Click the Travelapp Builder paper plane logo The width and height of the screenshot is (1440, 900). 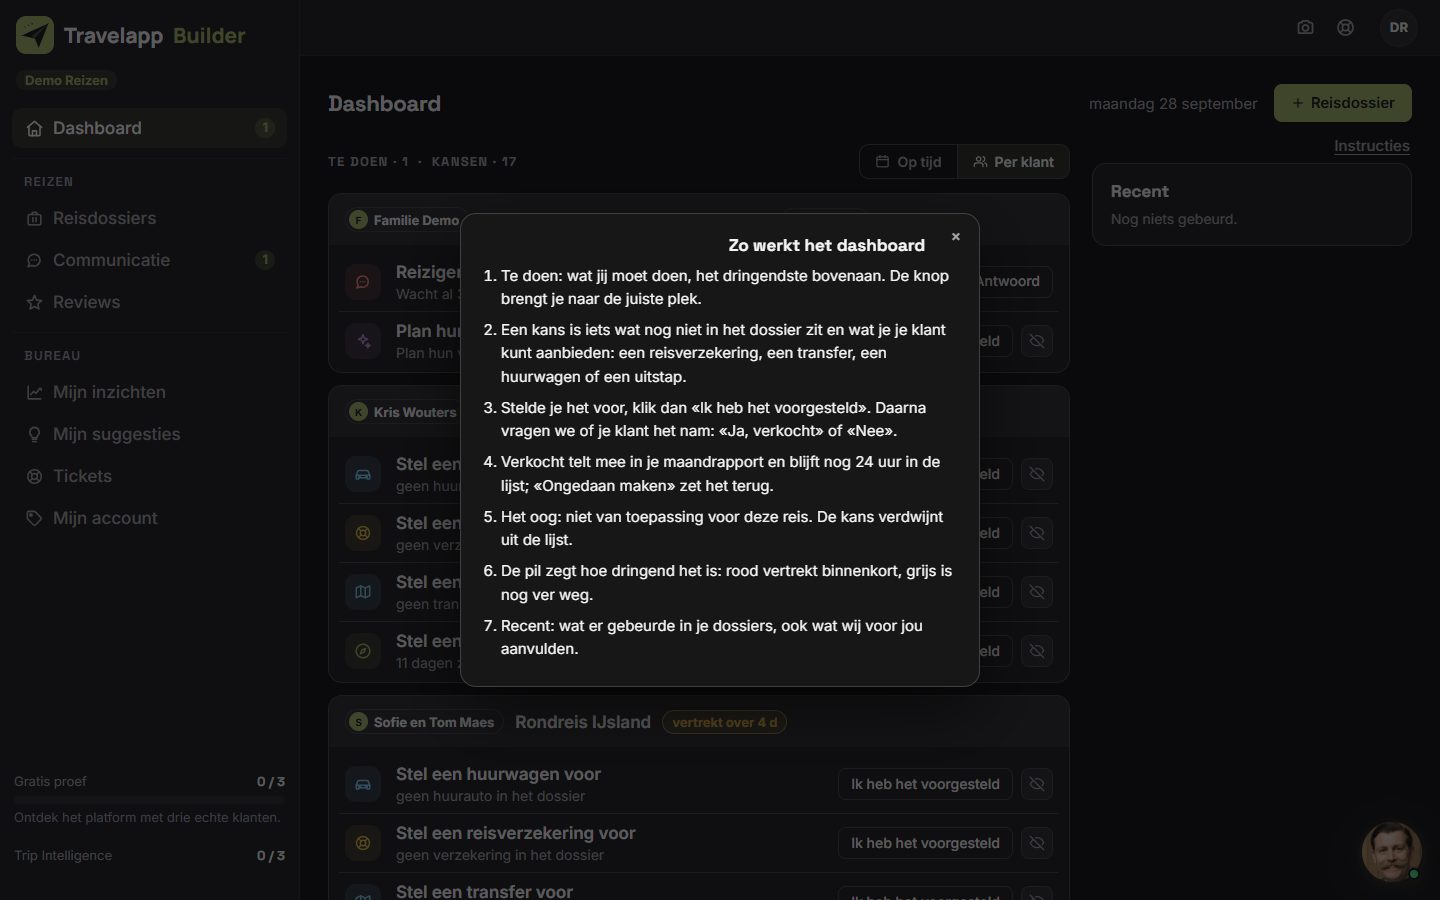35,35
